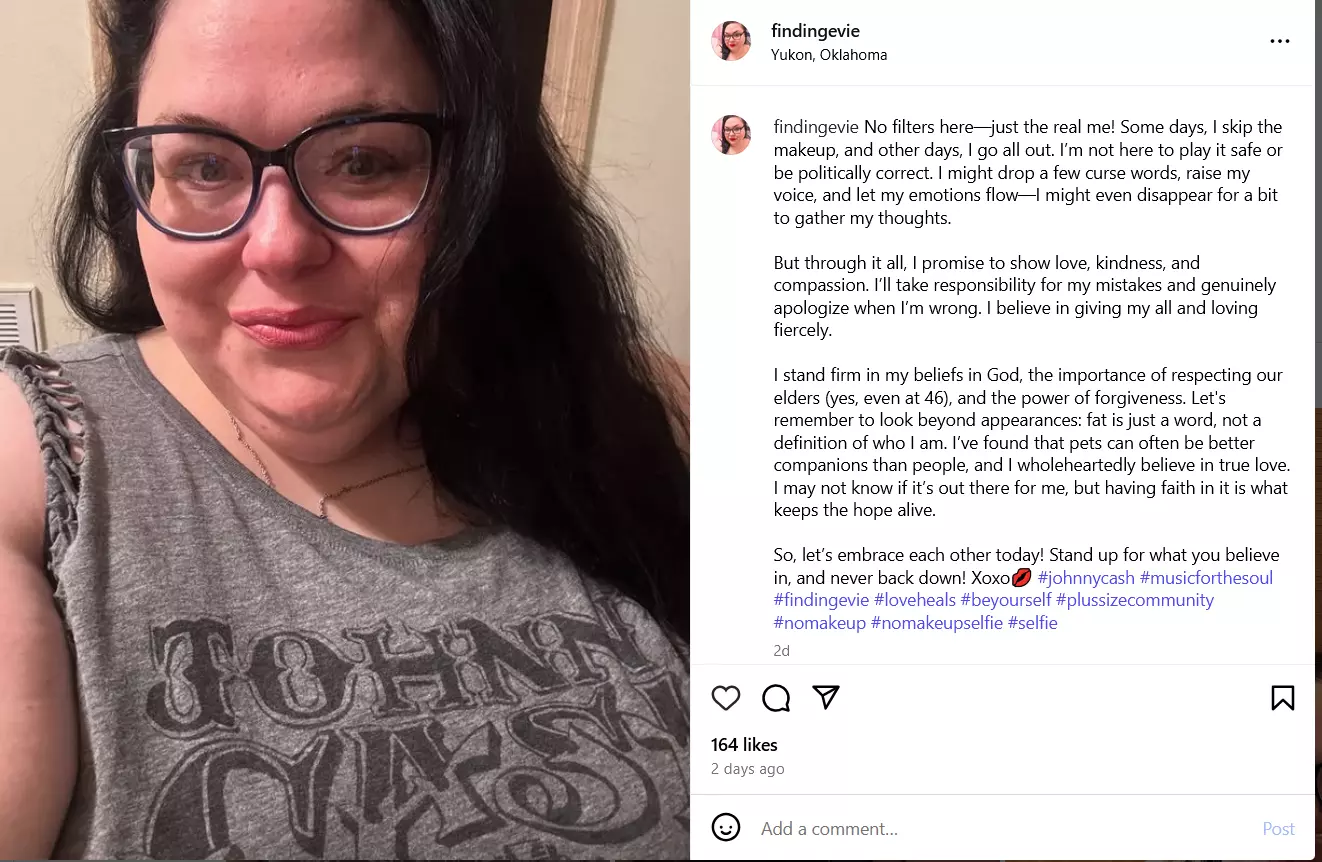Save post with bookmark icon
Viewport: 1322px width, 862px height.
click(1283, 698)
